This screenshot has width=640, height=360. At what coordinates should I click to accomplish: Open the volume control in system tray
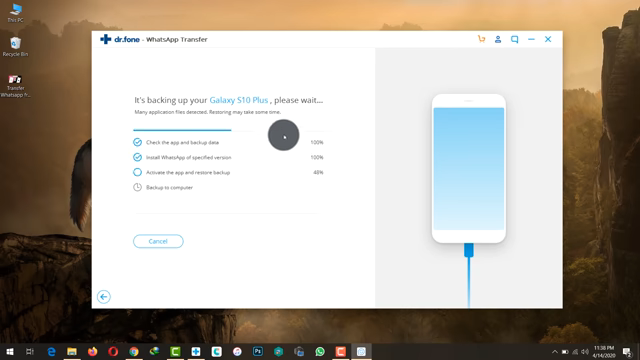pos(585,351)
